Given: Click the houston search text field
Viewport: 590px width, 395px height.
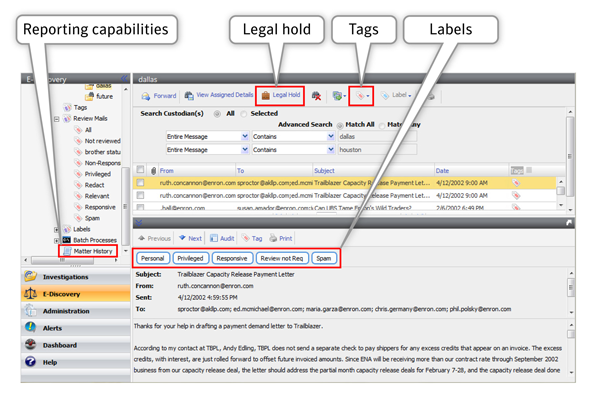Looking at the screenshot, I should pyautogui.click(x=377, y=150).
